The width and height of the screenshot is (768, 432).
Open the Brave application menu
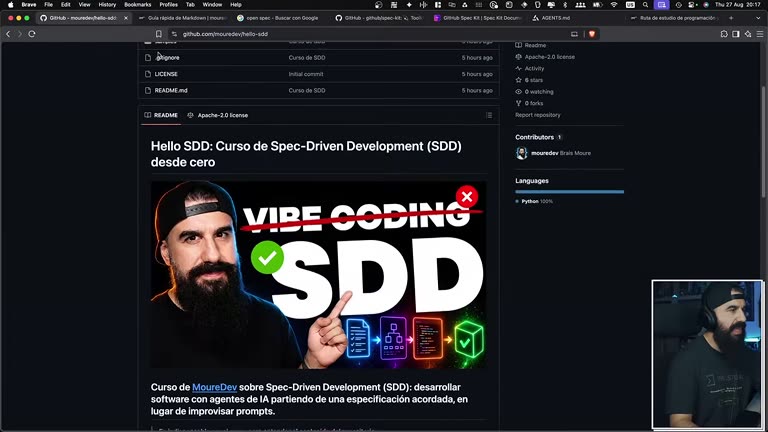29,4
